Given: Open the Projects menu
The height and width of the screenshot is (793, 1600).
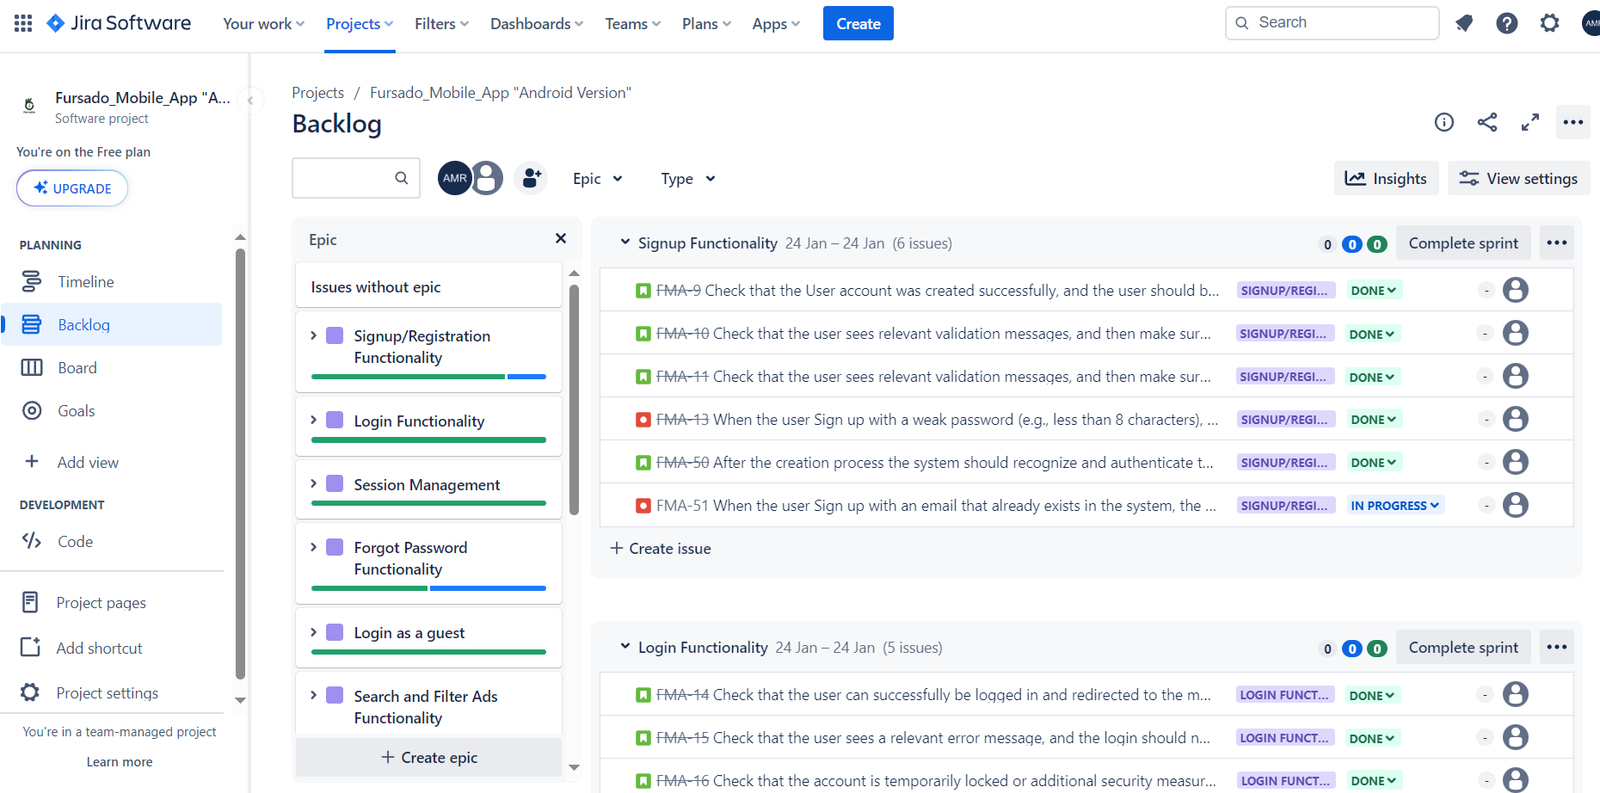Looking at the screenshot, I should point(359,24).
